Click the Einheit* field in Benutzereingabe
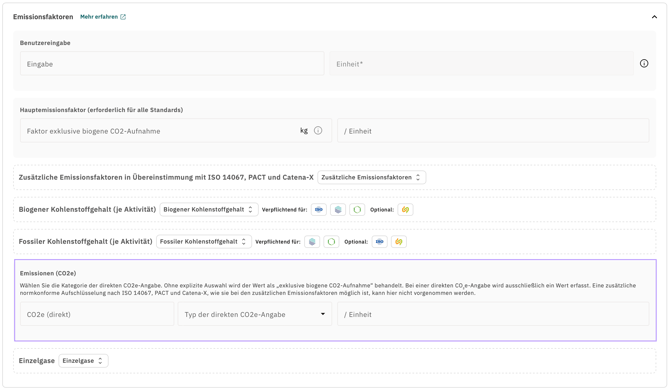 [482, 64]
